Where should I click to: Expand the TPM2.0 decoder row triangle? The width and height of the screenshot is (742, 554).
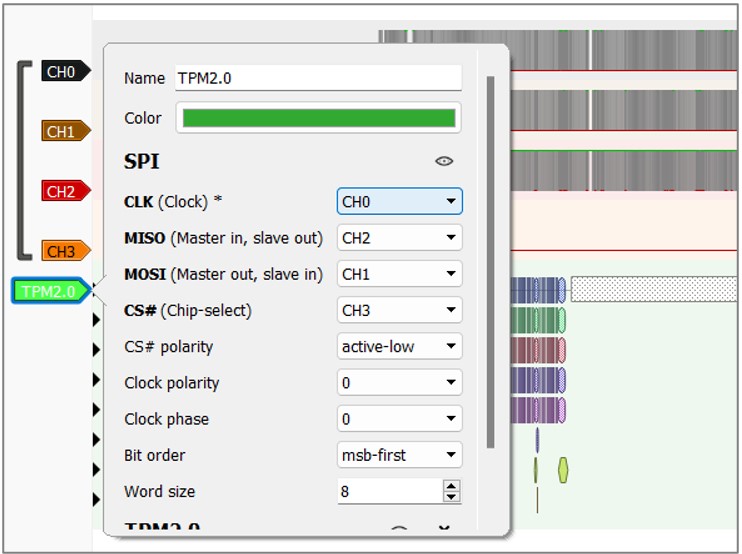95,290
